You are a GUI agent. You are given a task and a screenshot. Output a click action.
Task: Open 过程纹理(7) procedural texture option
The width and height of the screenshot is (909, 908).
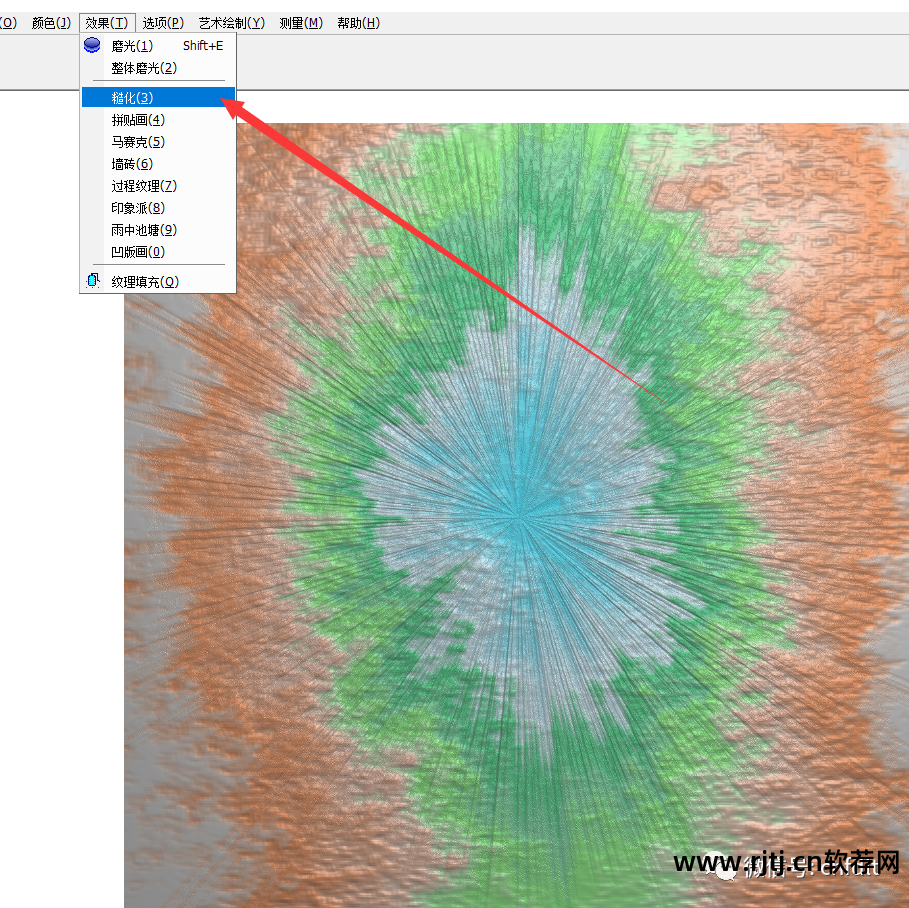click(144, 186)
